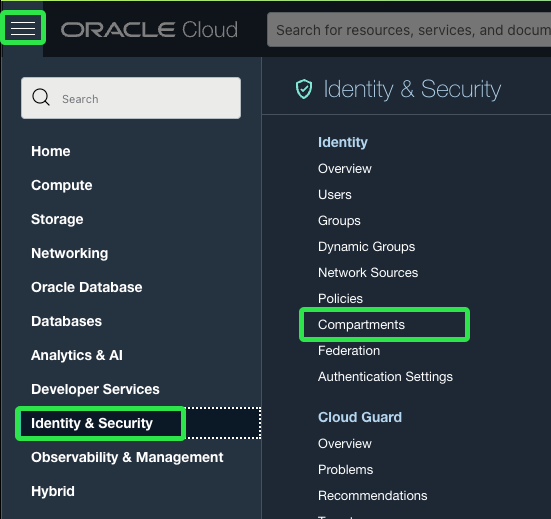Open Dynamic Groups
Image resolution: width=551 pixels, height=519 pixels.
pyautogui.click(x=367, y=247)
